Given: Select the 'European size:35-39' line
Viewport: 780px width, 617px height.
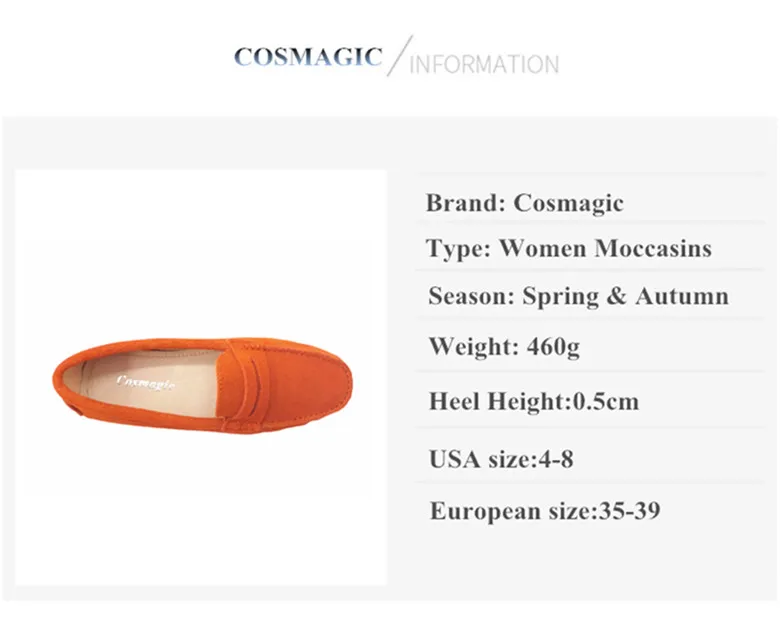Looking at the screenshot, I should 544,511.
